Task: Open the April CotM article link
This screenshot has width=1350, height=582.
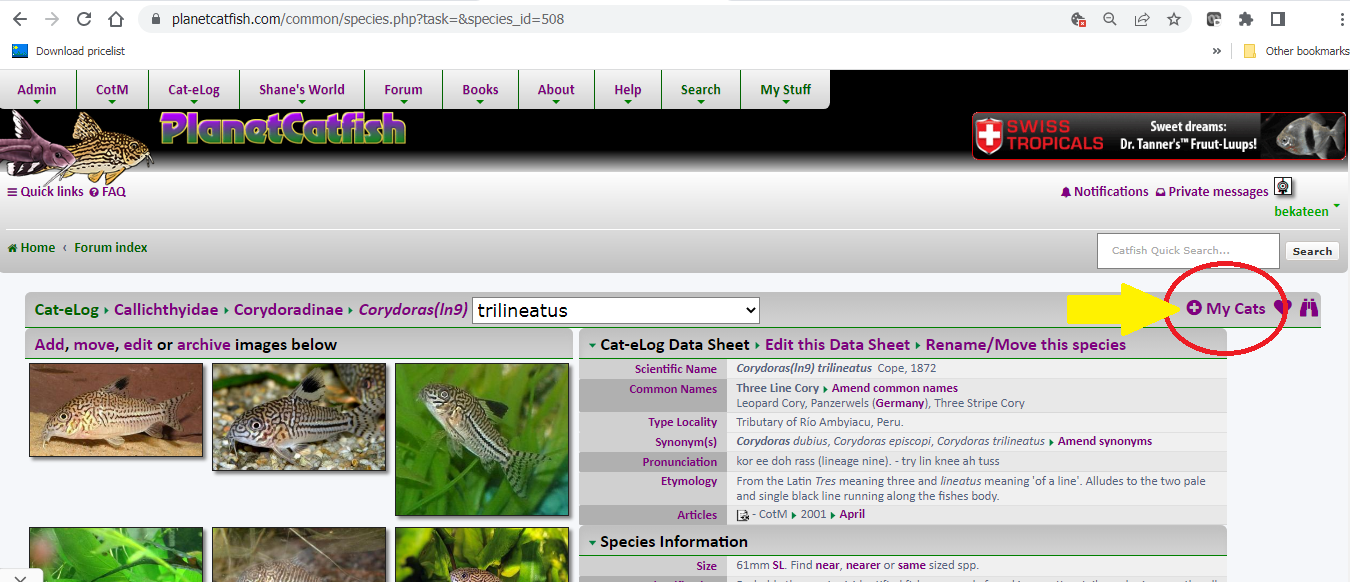Action: (x=852, y=514)
